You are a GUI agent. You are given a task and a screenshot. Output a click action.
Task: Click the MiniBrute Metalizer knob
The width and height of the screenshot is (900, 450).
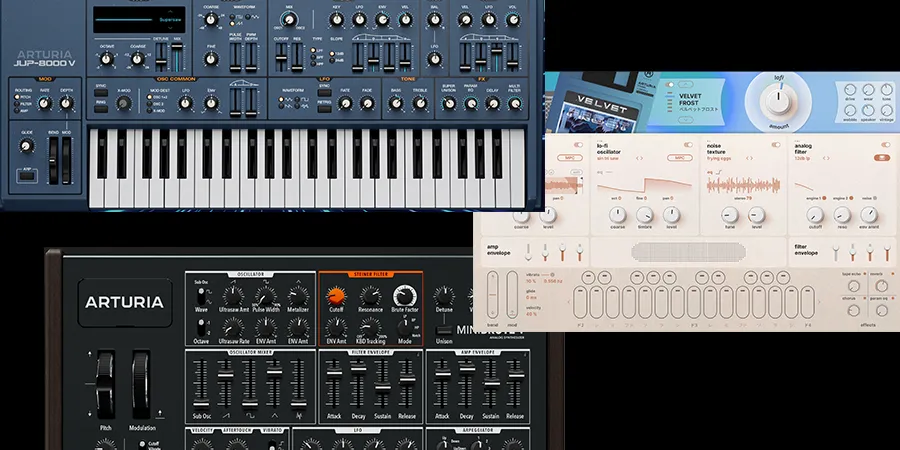(x=298, y=296)
